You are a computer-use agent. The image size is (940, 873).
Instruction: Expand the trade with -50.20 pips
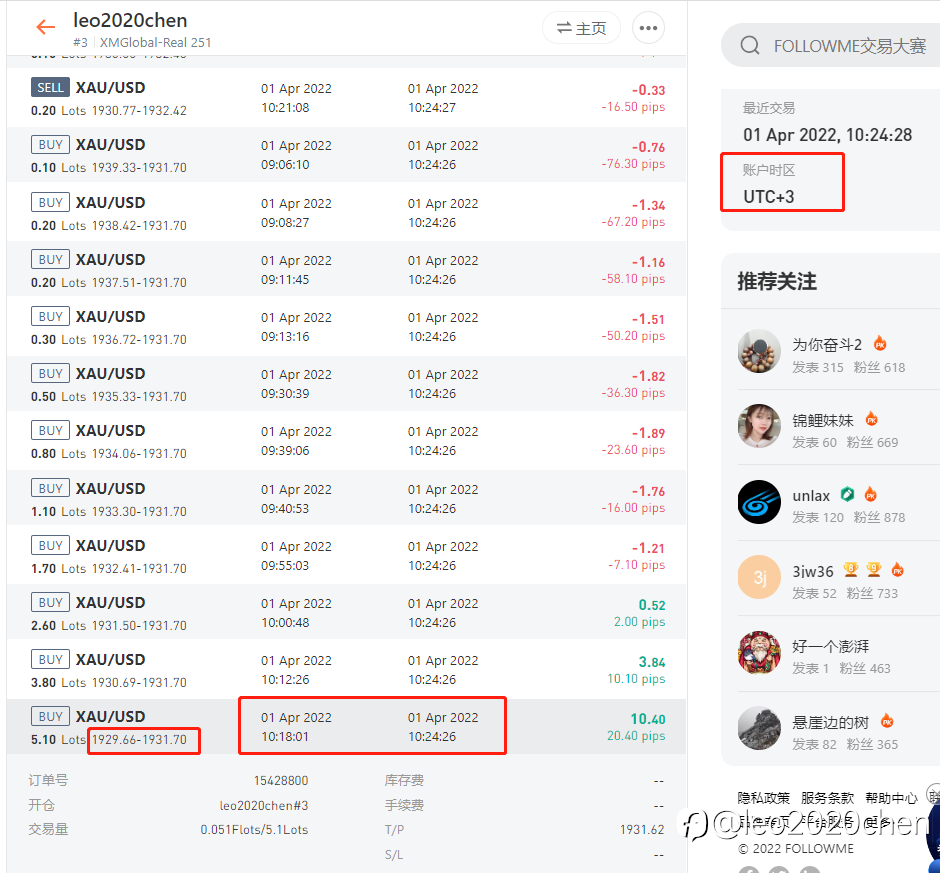click(347, 327)
